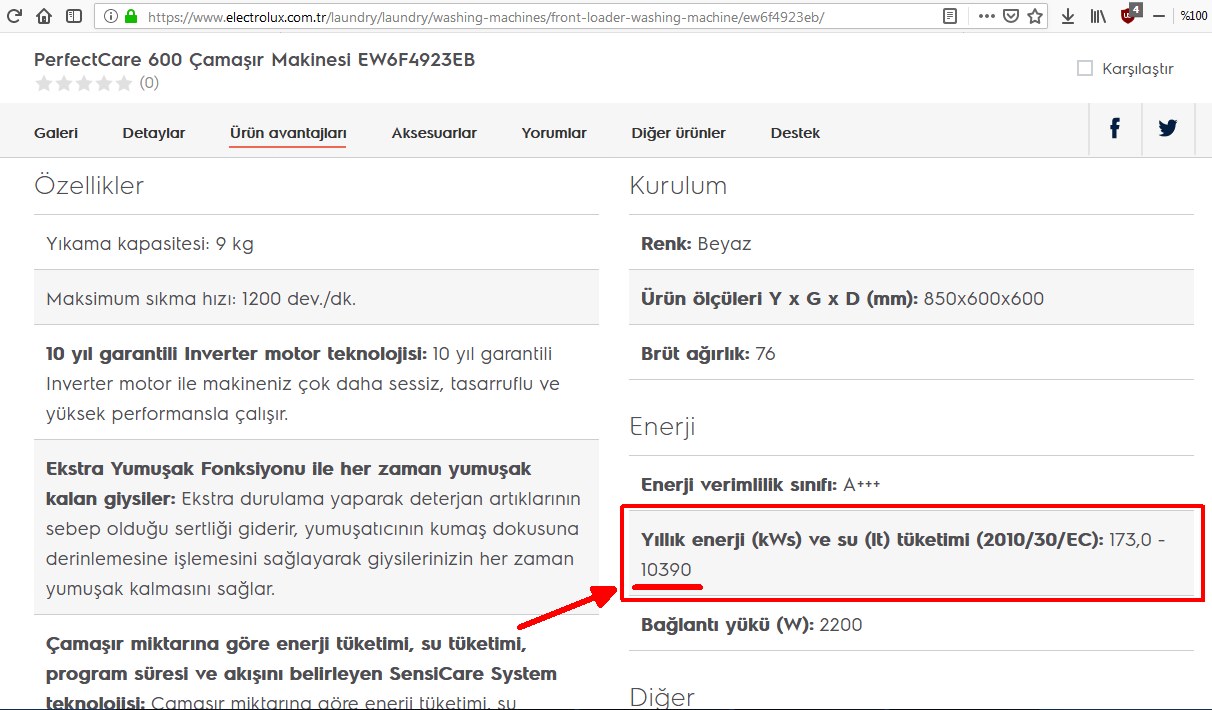Select the Maksimum sıkma hızı 1200 dev./dk. row

(x=316, y=298)
